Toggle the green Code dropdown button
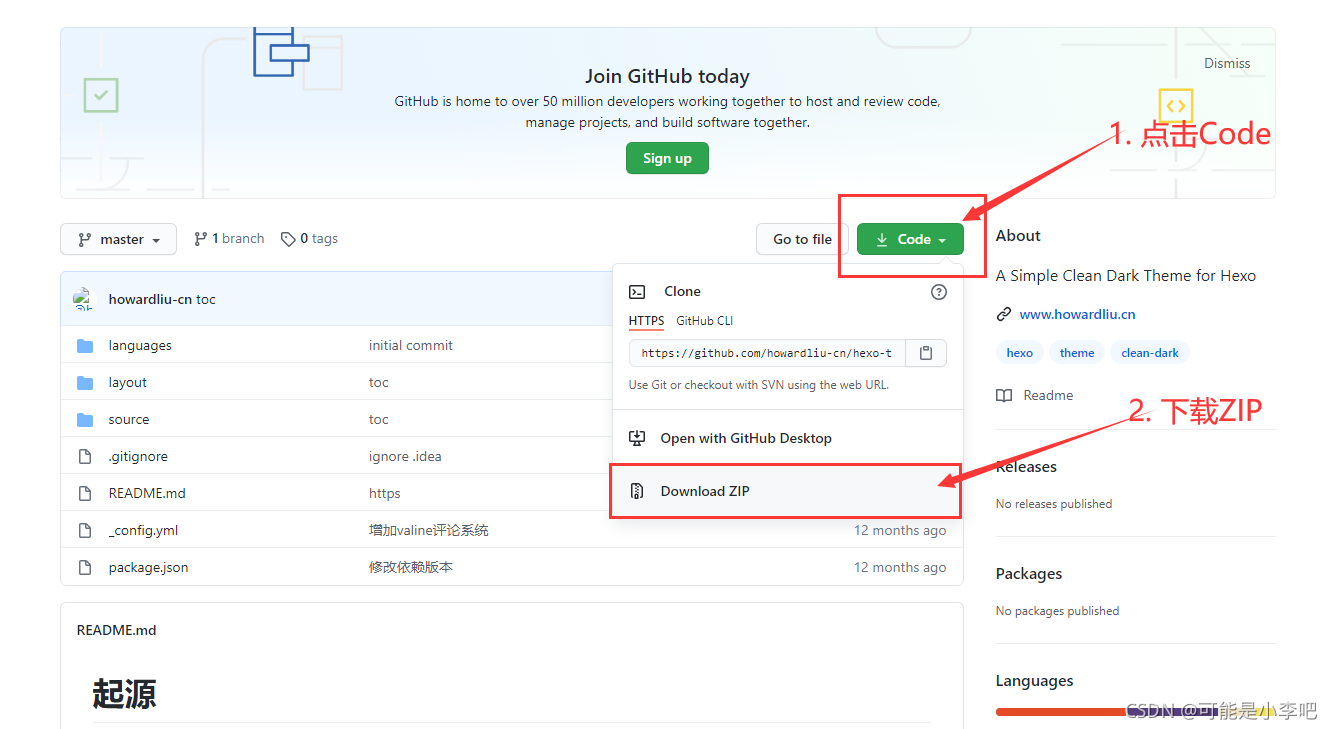 (910, 239)
